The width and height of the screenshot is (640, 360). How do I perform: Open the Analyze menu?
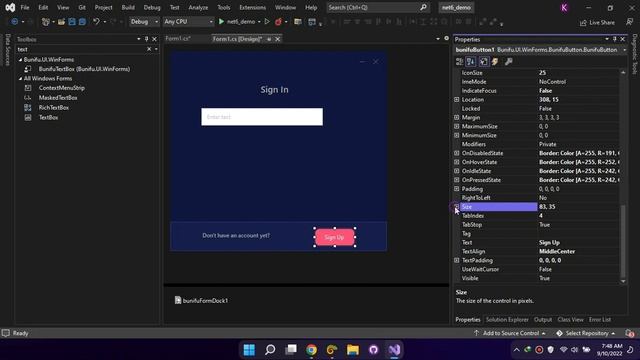coord(198,7)
